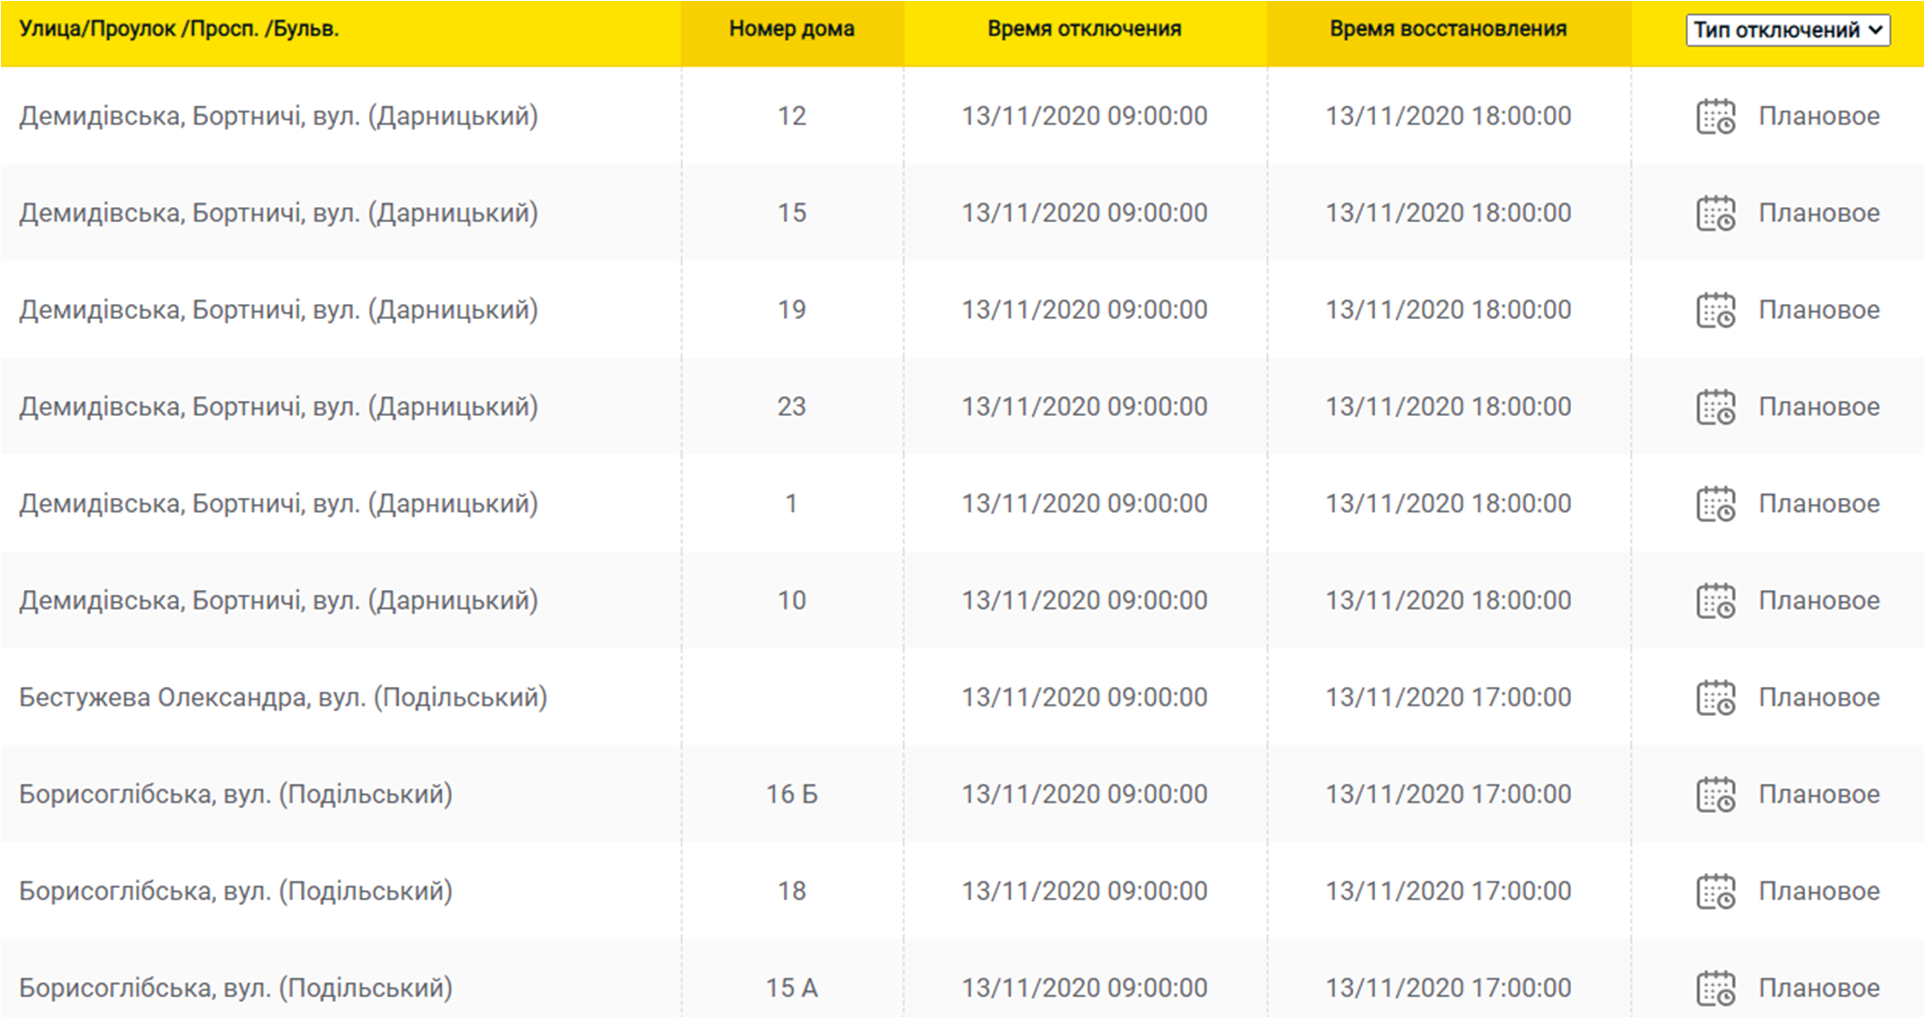Click calendar icon for Борисоглібська house 18
The height and width of the screenshot is (1018, 1925).
(1715, 893)
